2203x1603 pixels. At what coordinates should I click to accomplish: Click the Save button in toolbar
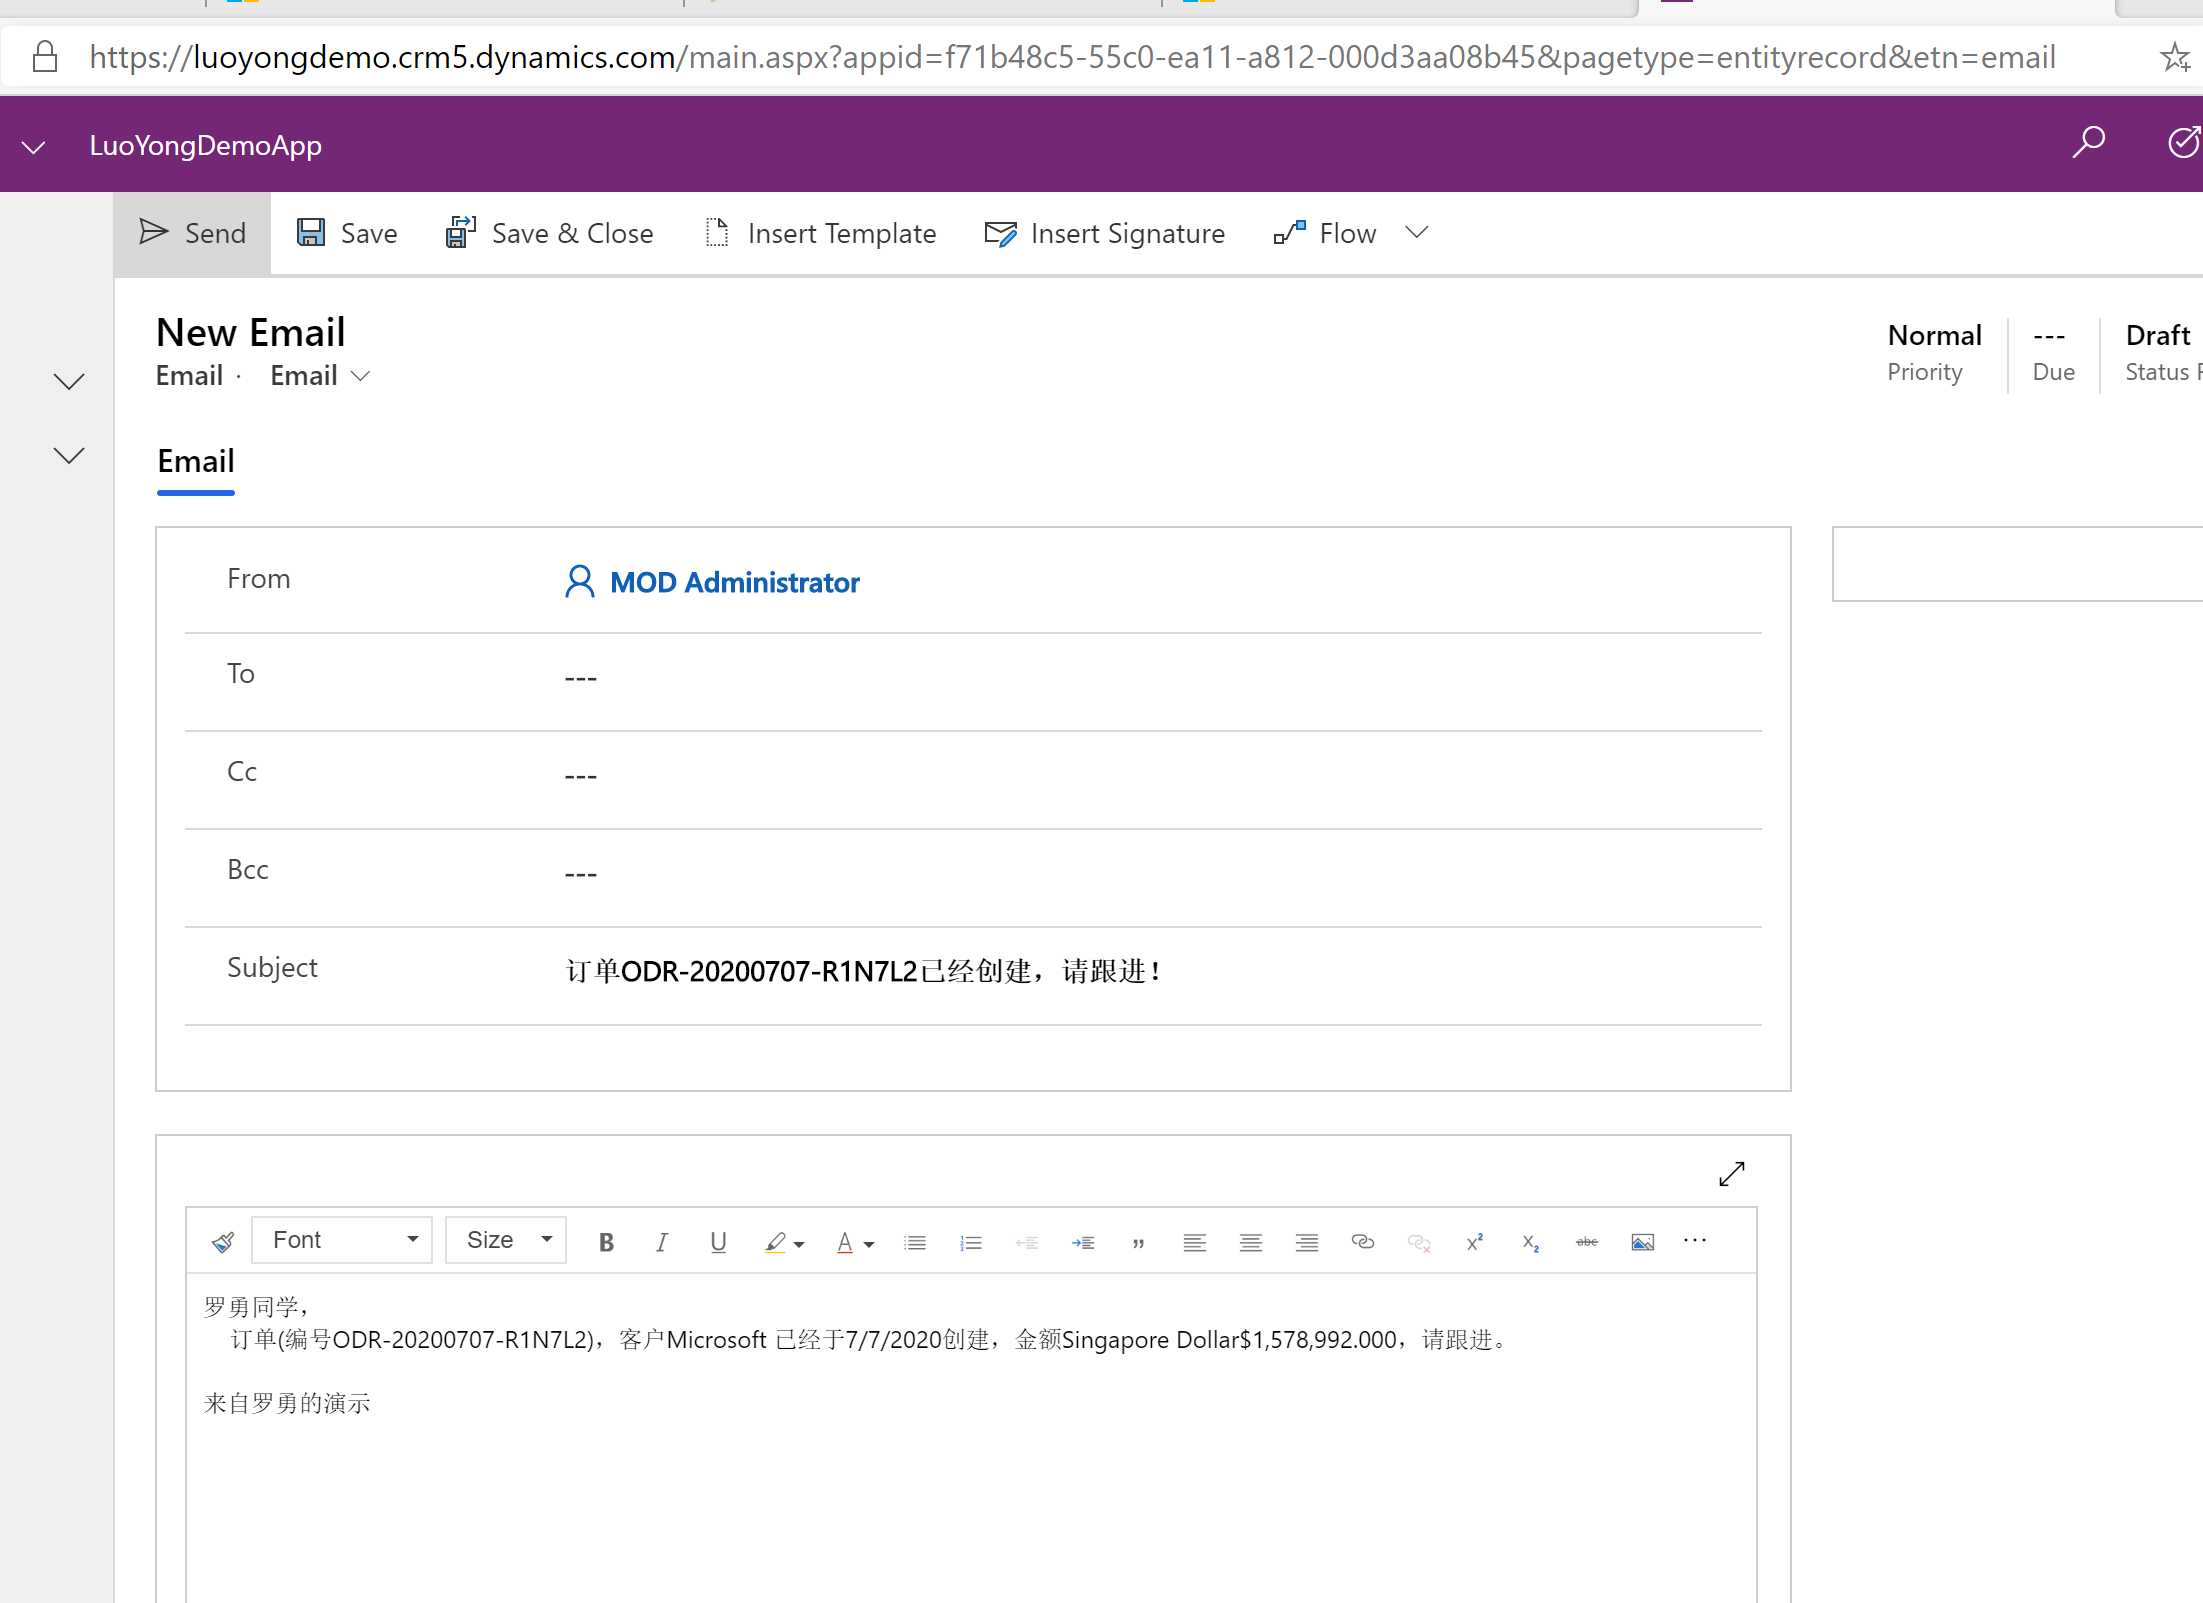346,233
